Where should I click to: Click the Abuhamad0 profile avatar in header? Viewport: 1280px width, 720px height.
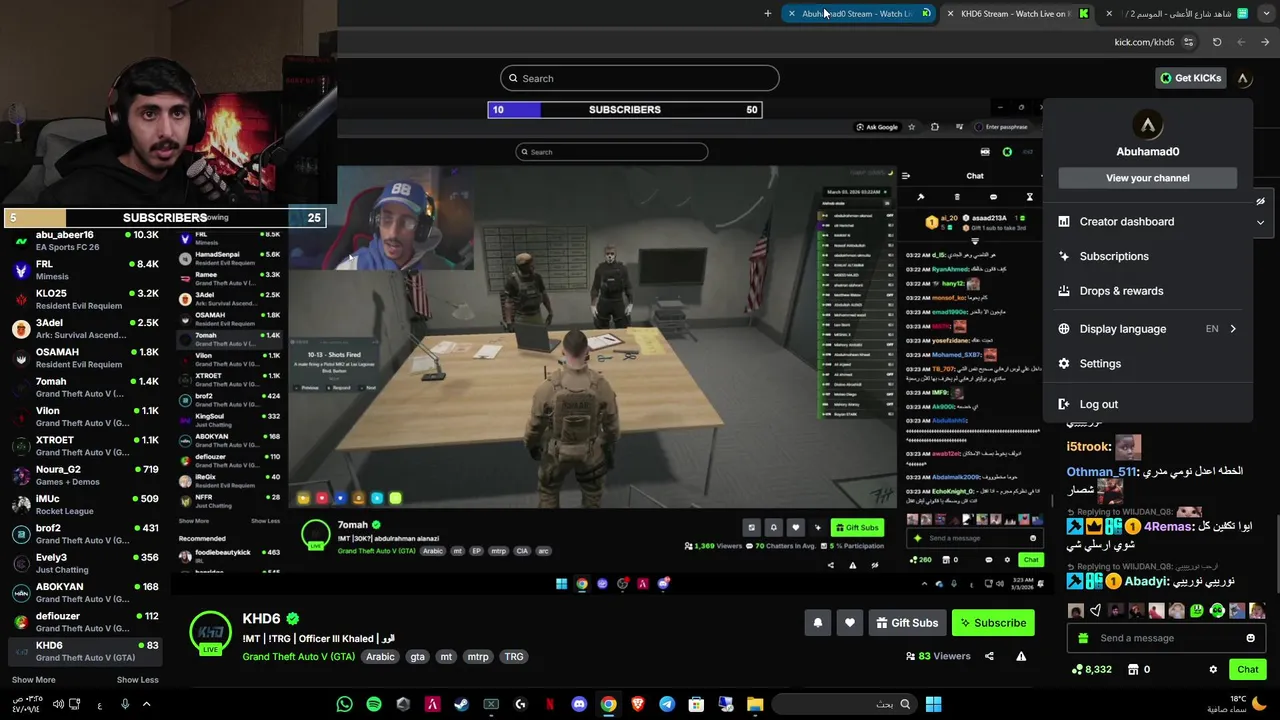point(1243,78)
